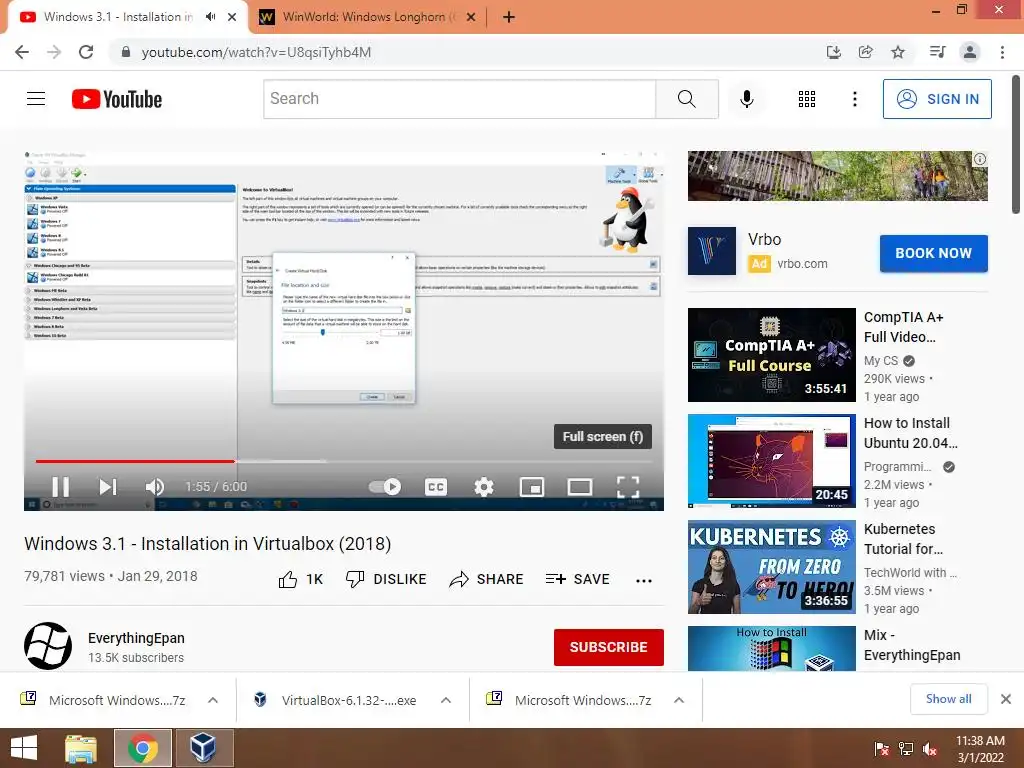Enable the miniplayer
The width and height of the screenshot is (1024, 768).
[x=532, y=487]
